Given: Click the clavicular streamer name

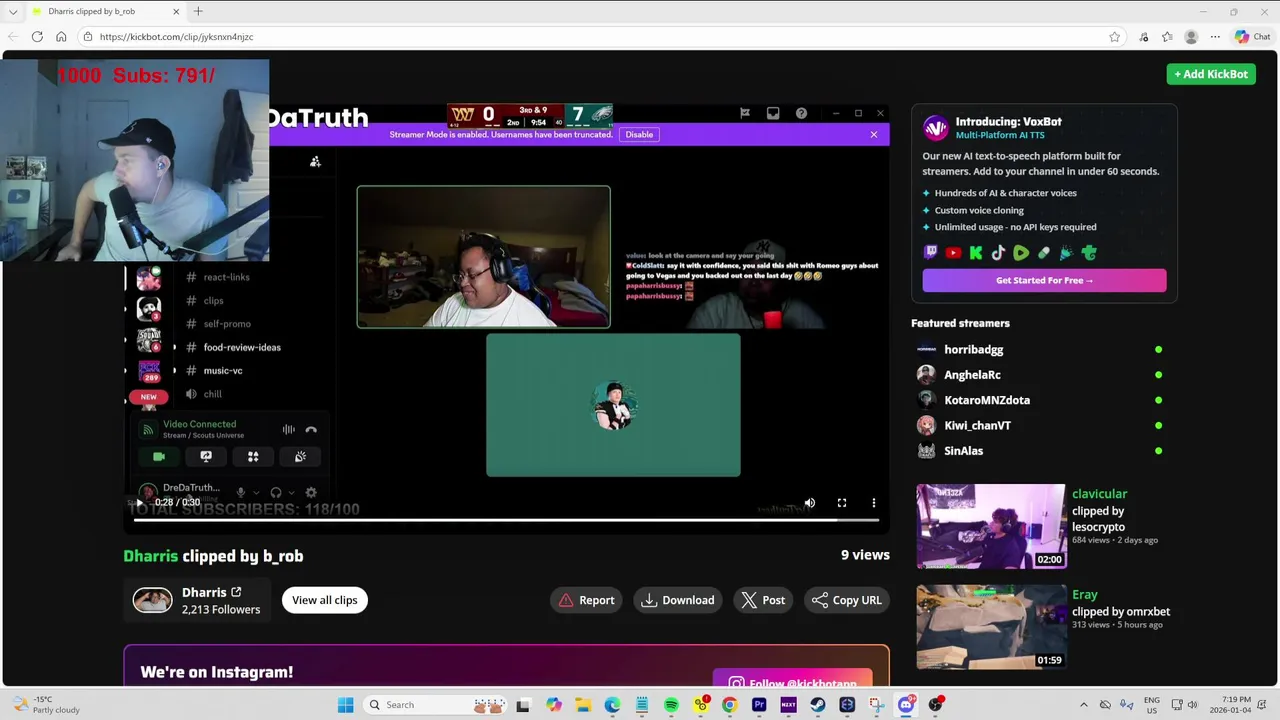Looking at the screenshot, I should coord(1099,494).
